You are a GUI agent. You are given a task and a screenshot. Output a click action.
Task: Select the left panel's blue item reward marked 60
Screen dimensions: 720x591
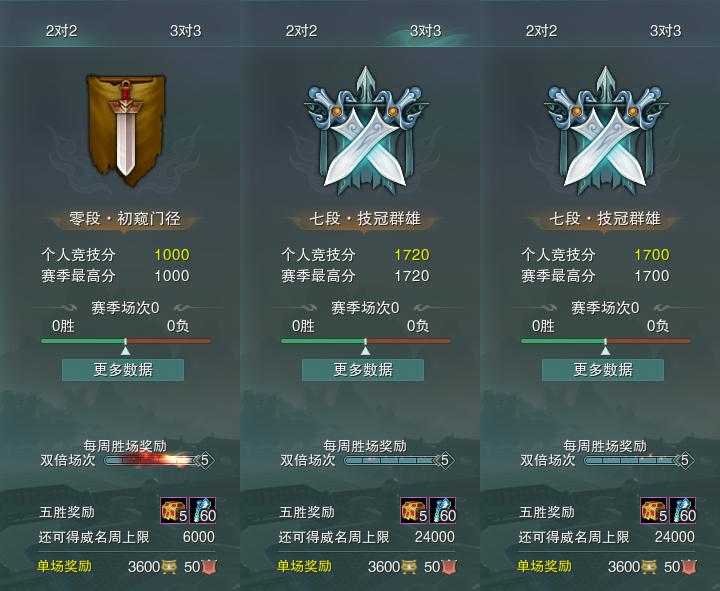point(202,510)
